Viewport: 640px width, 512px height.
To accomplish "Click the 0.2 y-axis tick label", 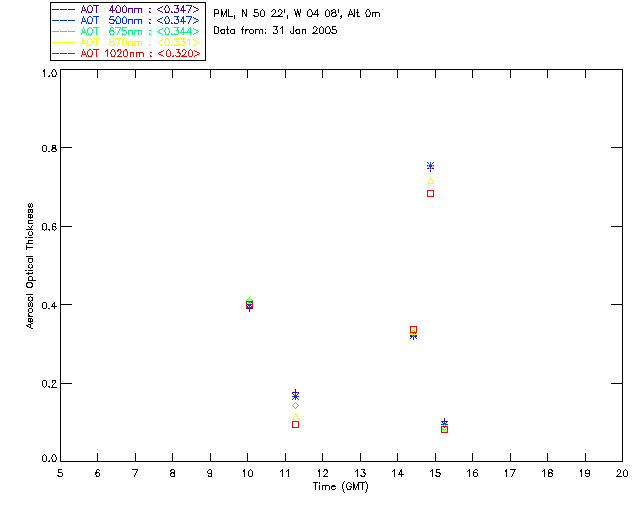I will (49, 384).
